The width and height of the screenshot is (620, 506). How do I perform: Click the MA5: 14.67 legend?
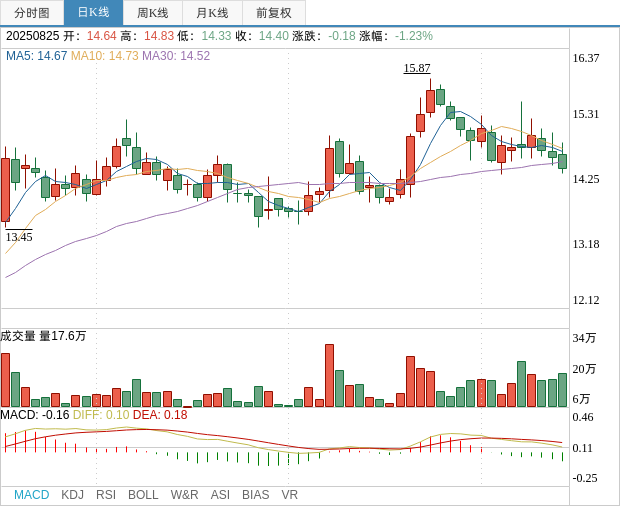coord(36,56)
